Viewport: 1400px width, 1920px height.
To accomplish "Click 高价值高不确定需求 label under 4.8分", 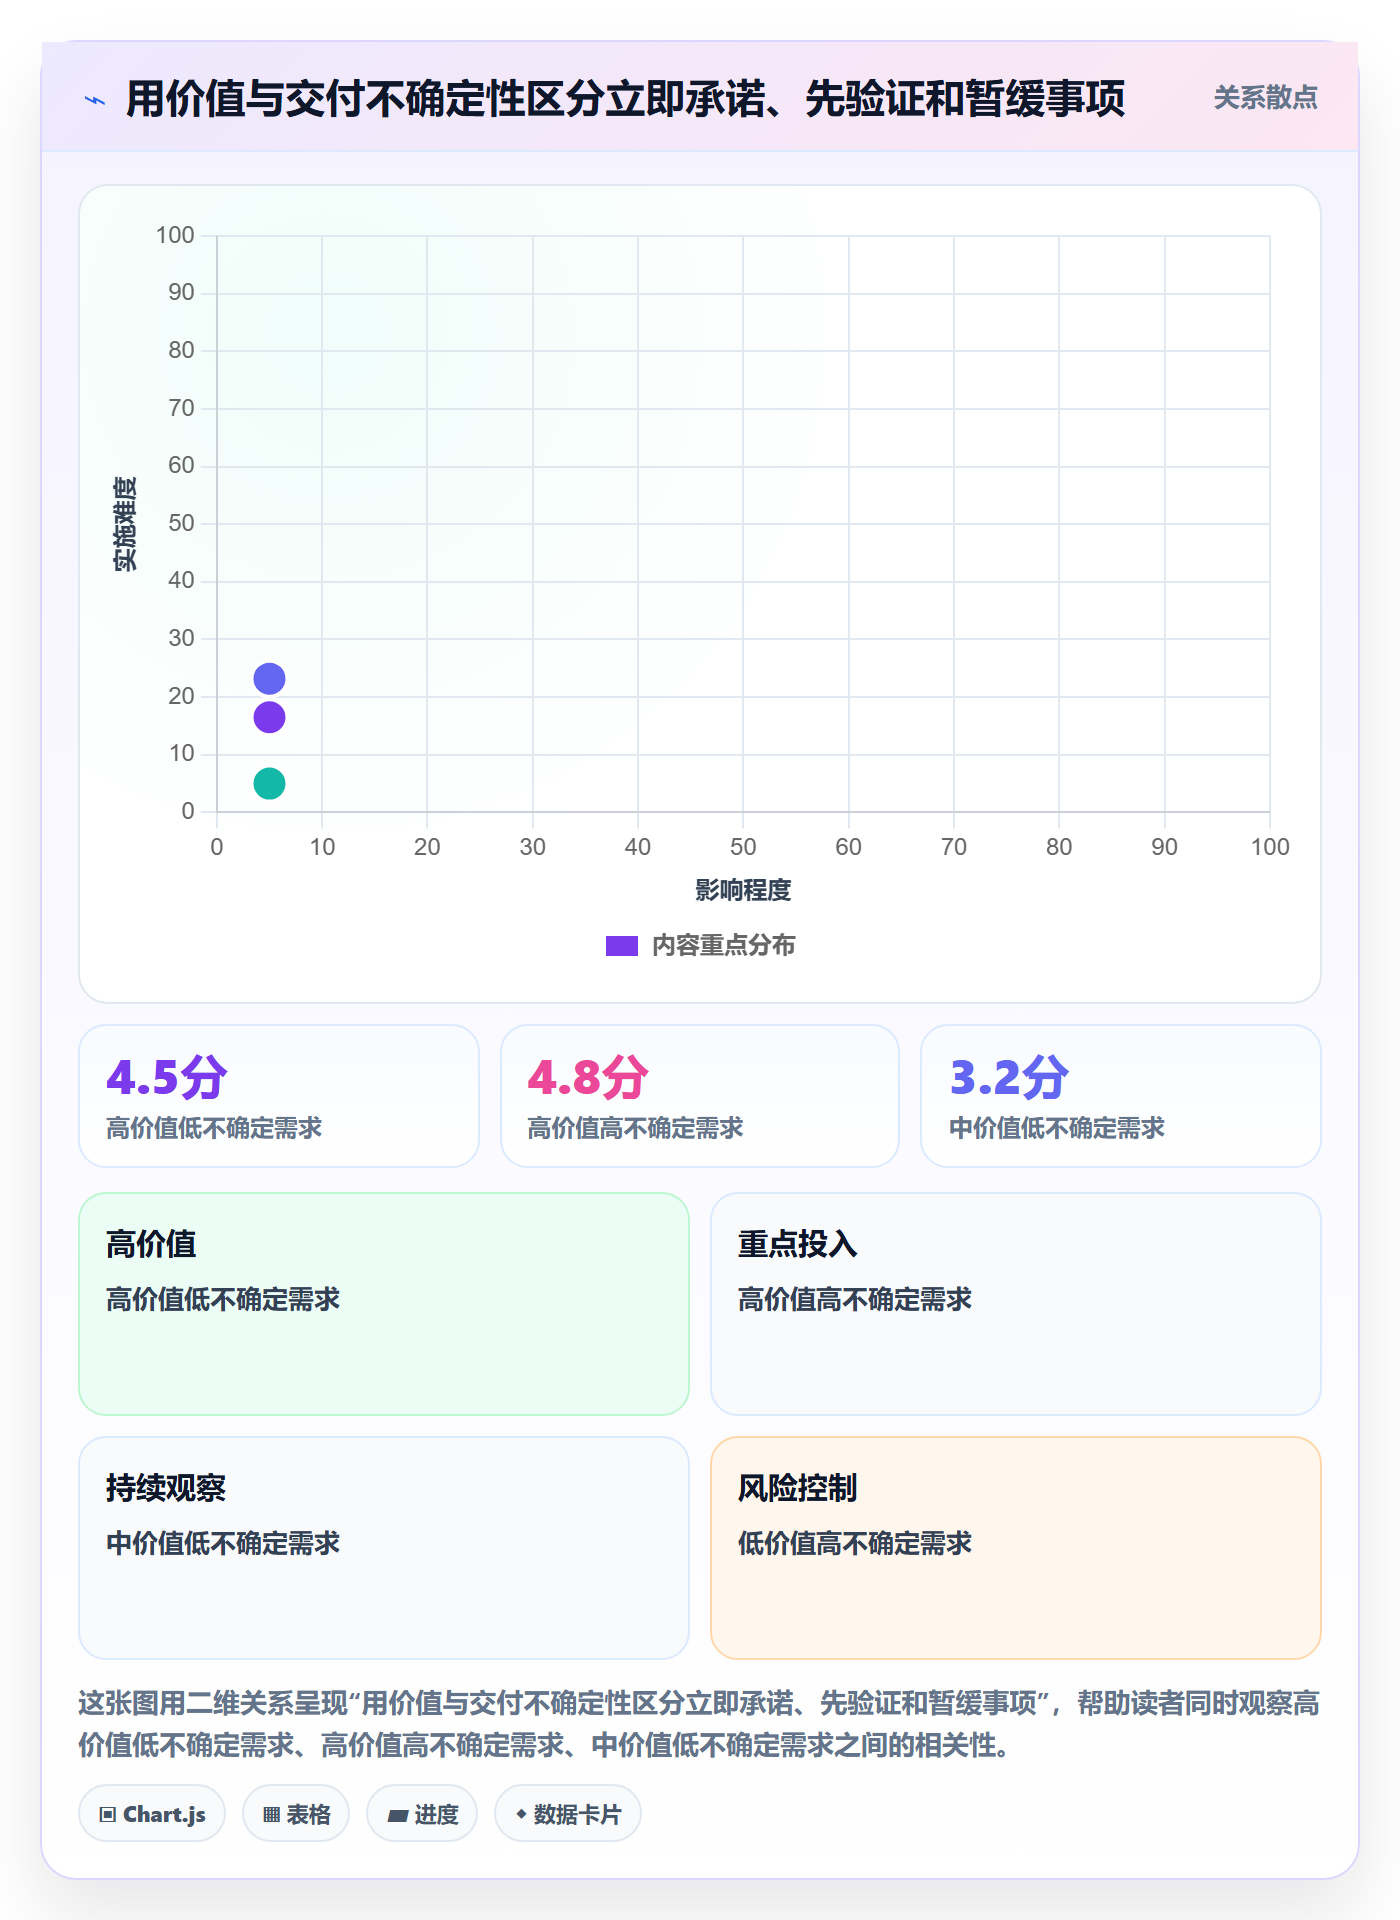I will [x=635, y=1129].
